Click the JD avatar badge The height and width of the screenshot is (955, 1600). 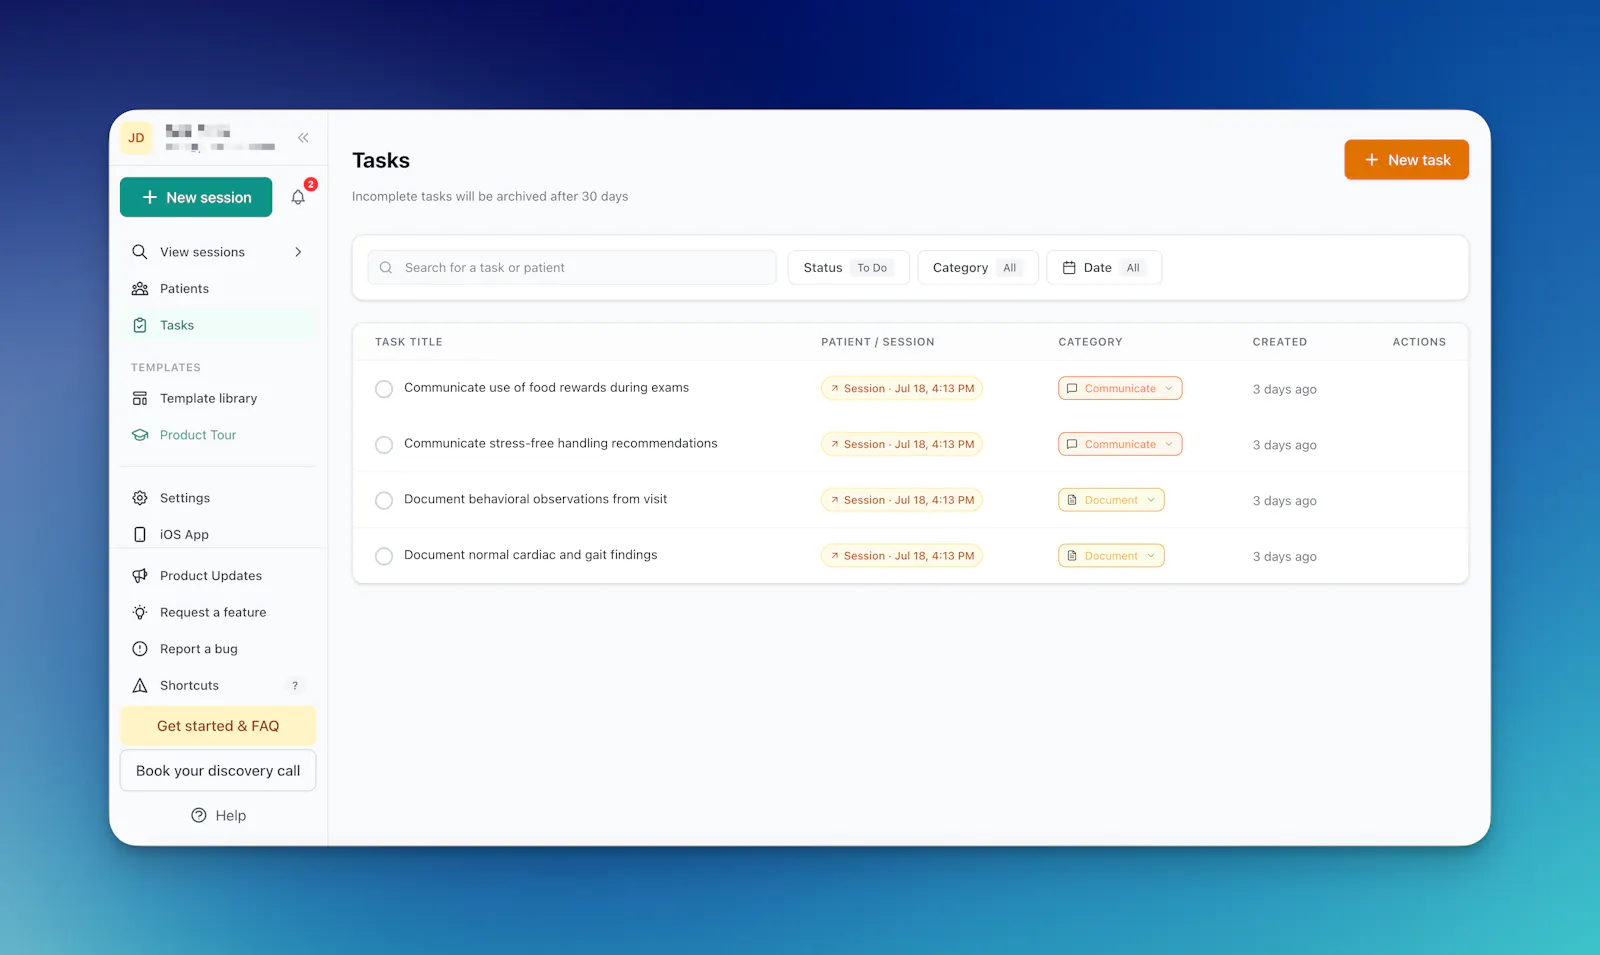click(x=136, y=138)
